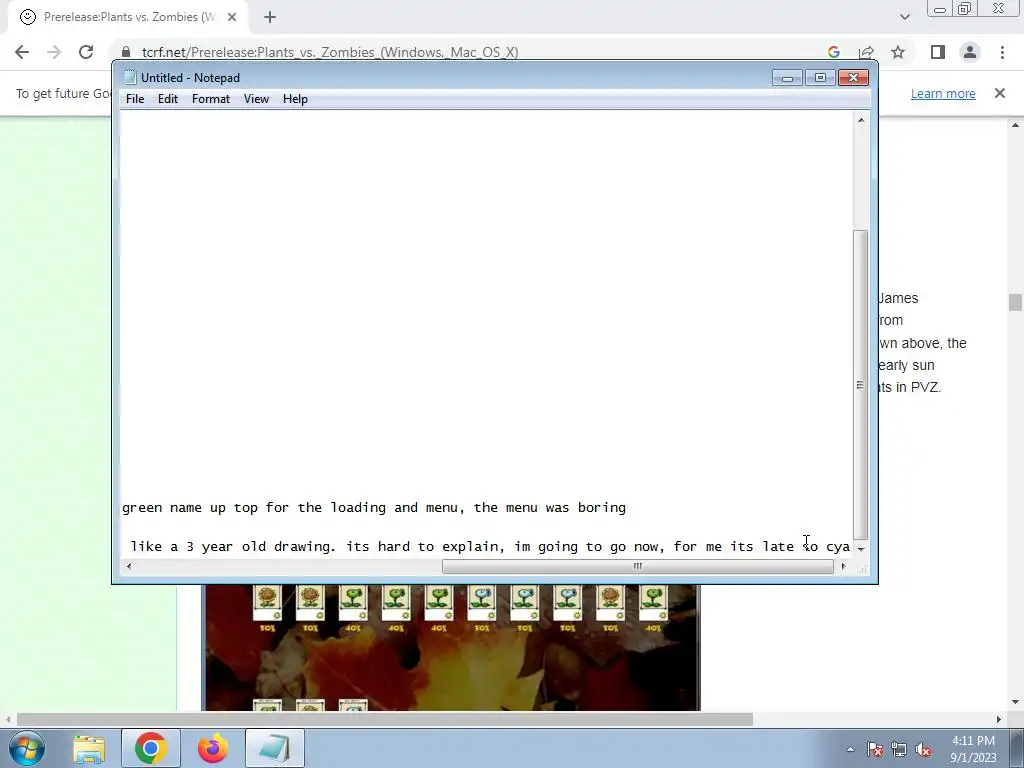The width and height of the screenshot is (1024, 768).
Task: Select the Prerelease:Plants vs. Zombies tab
Action: pyautogui.click(x=128, y=17)
